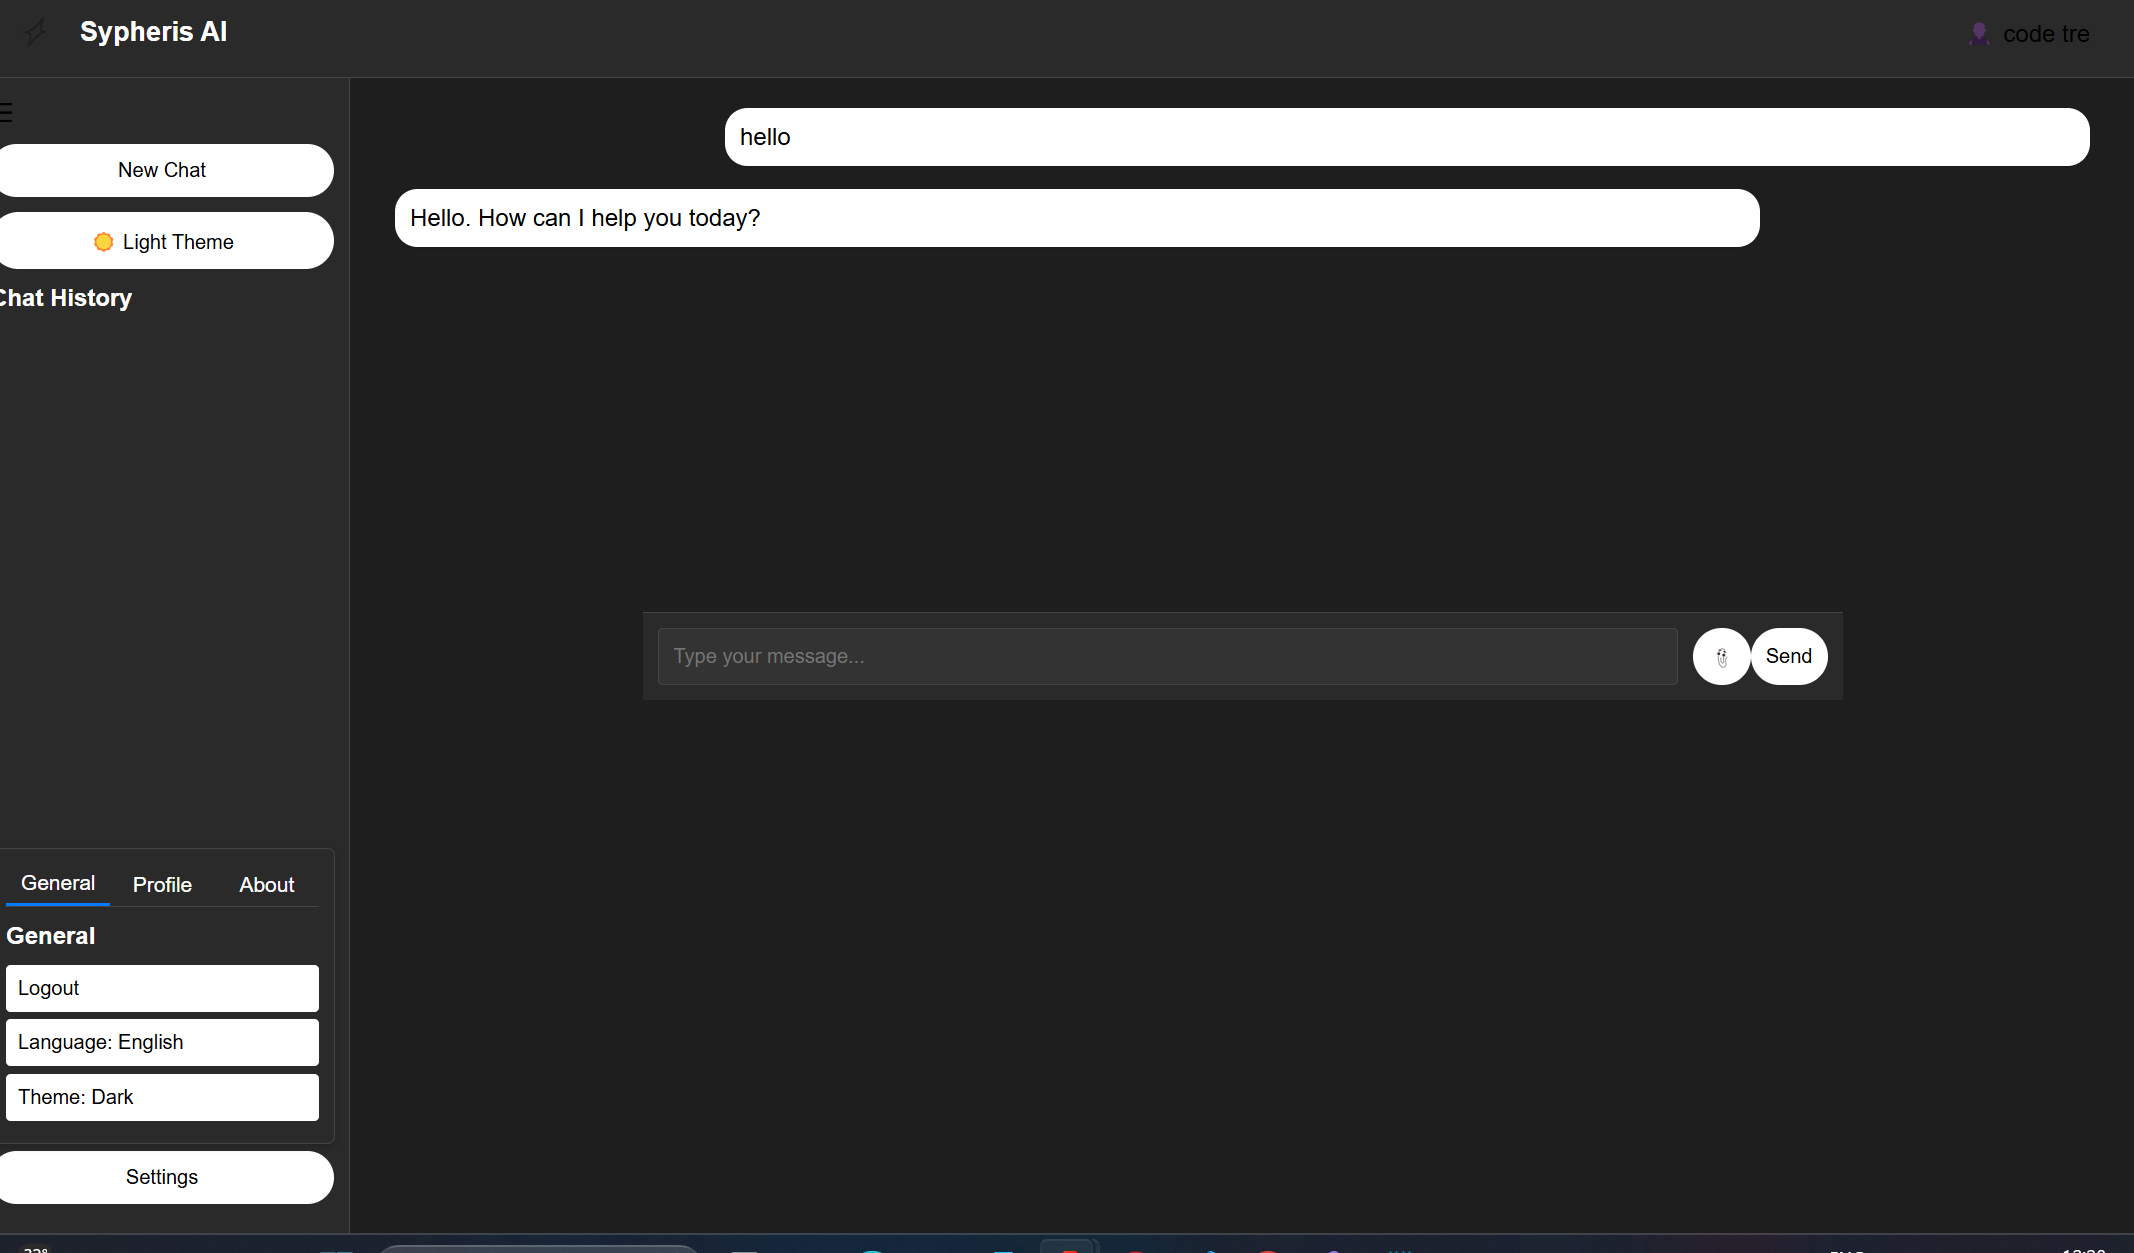Start a New Chat
2134x1253 pixels.
[x=162, y=170]
